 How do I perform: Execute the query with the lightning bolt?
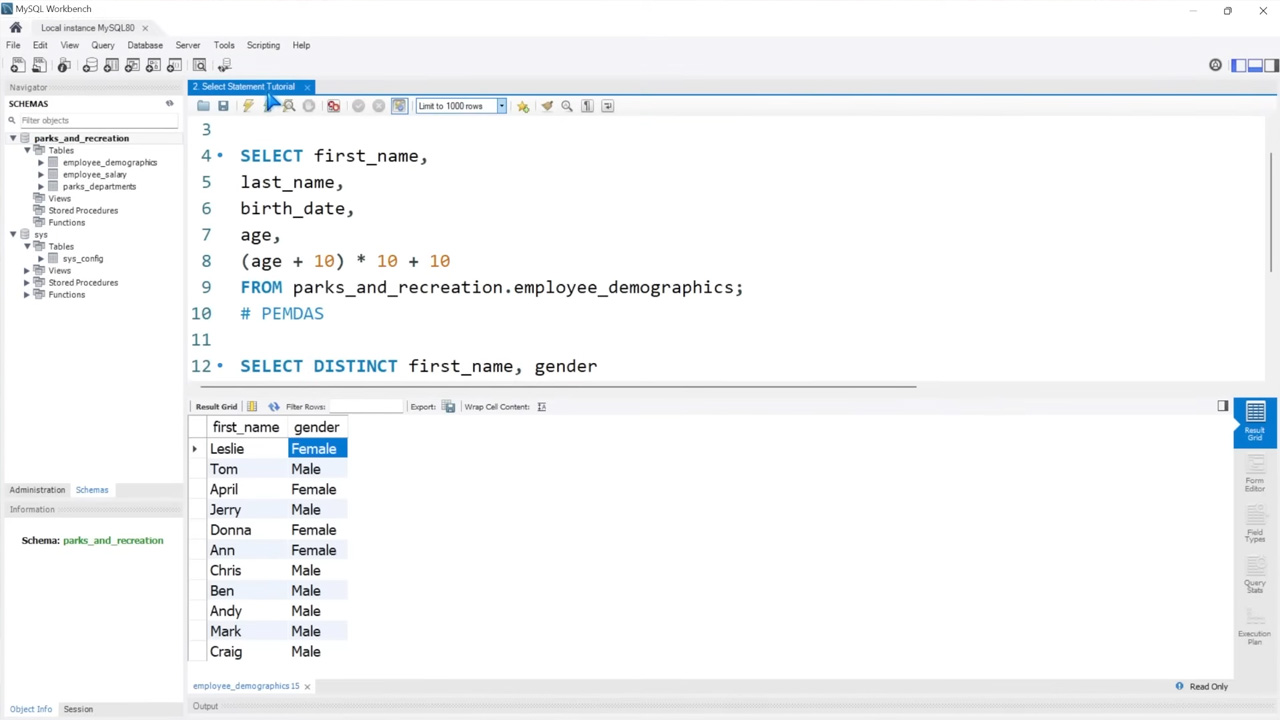(248, 106)
